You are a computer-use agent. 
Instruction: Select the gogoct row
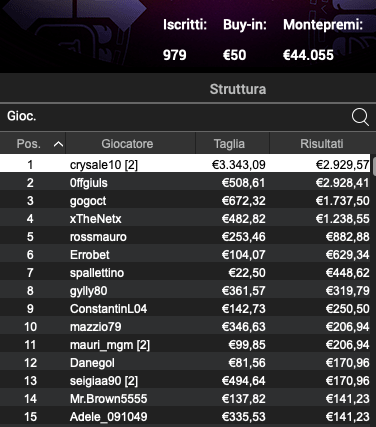click(x=185, y=201)
